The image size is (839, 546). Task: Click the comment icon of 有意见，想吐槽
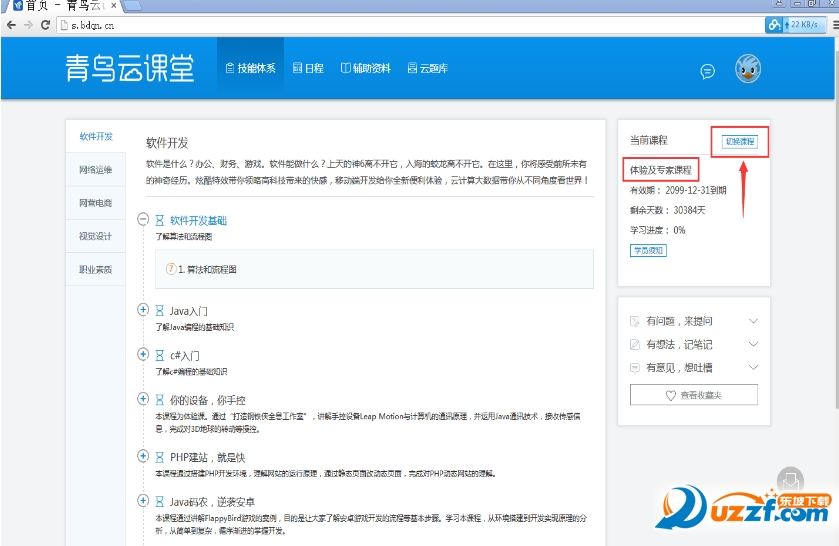(635, 368)
